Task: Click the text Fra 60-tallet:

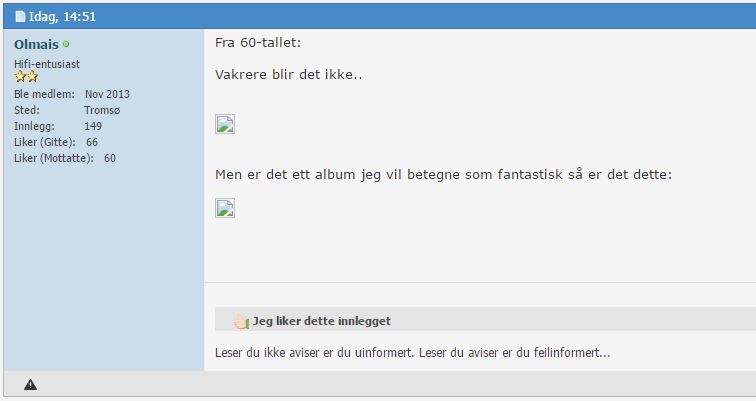Action: tap(258, 42)
